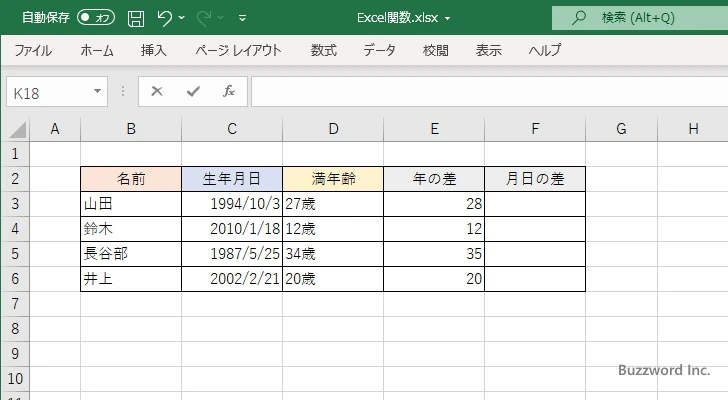Click the Save icon in the title bar
The height and width of the screenshot is (400, 728).
(x=136, y=18)
